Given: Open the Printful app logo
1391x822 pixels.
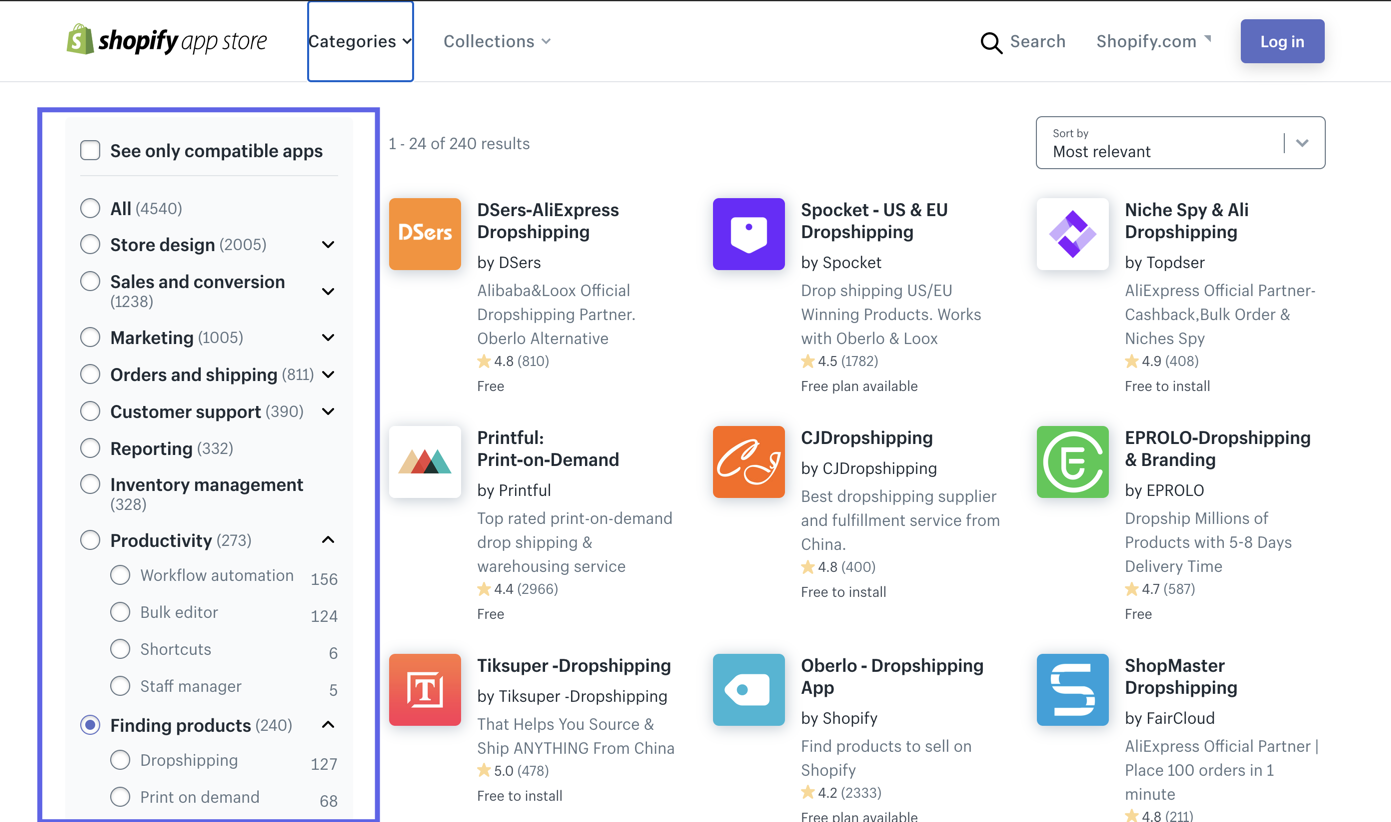Looking at the screenshot, I should (x=425, y=462).
